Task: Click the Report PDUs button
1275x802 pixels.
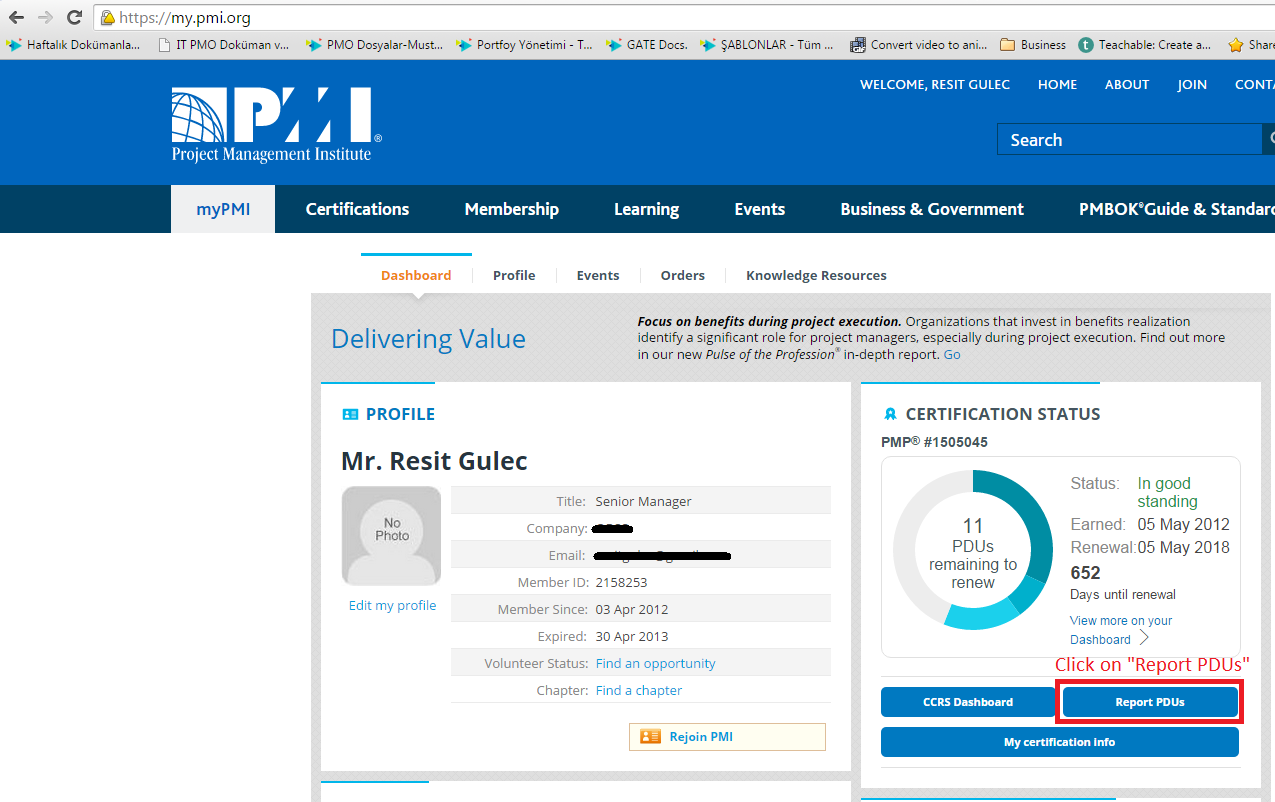Action: pos(1150,702)
